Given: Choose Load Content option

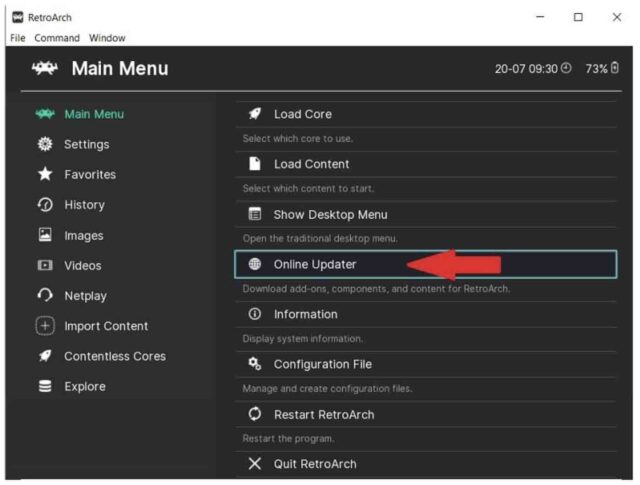Looking at the screenshot, I should pos(311,164).
